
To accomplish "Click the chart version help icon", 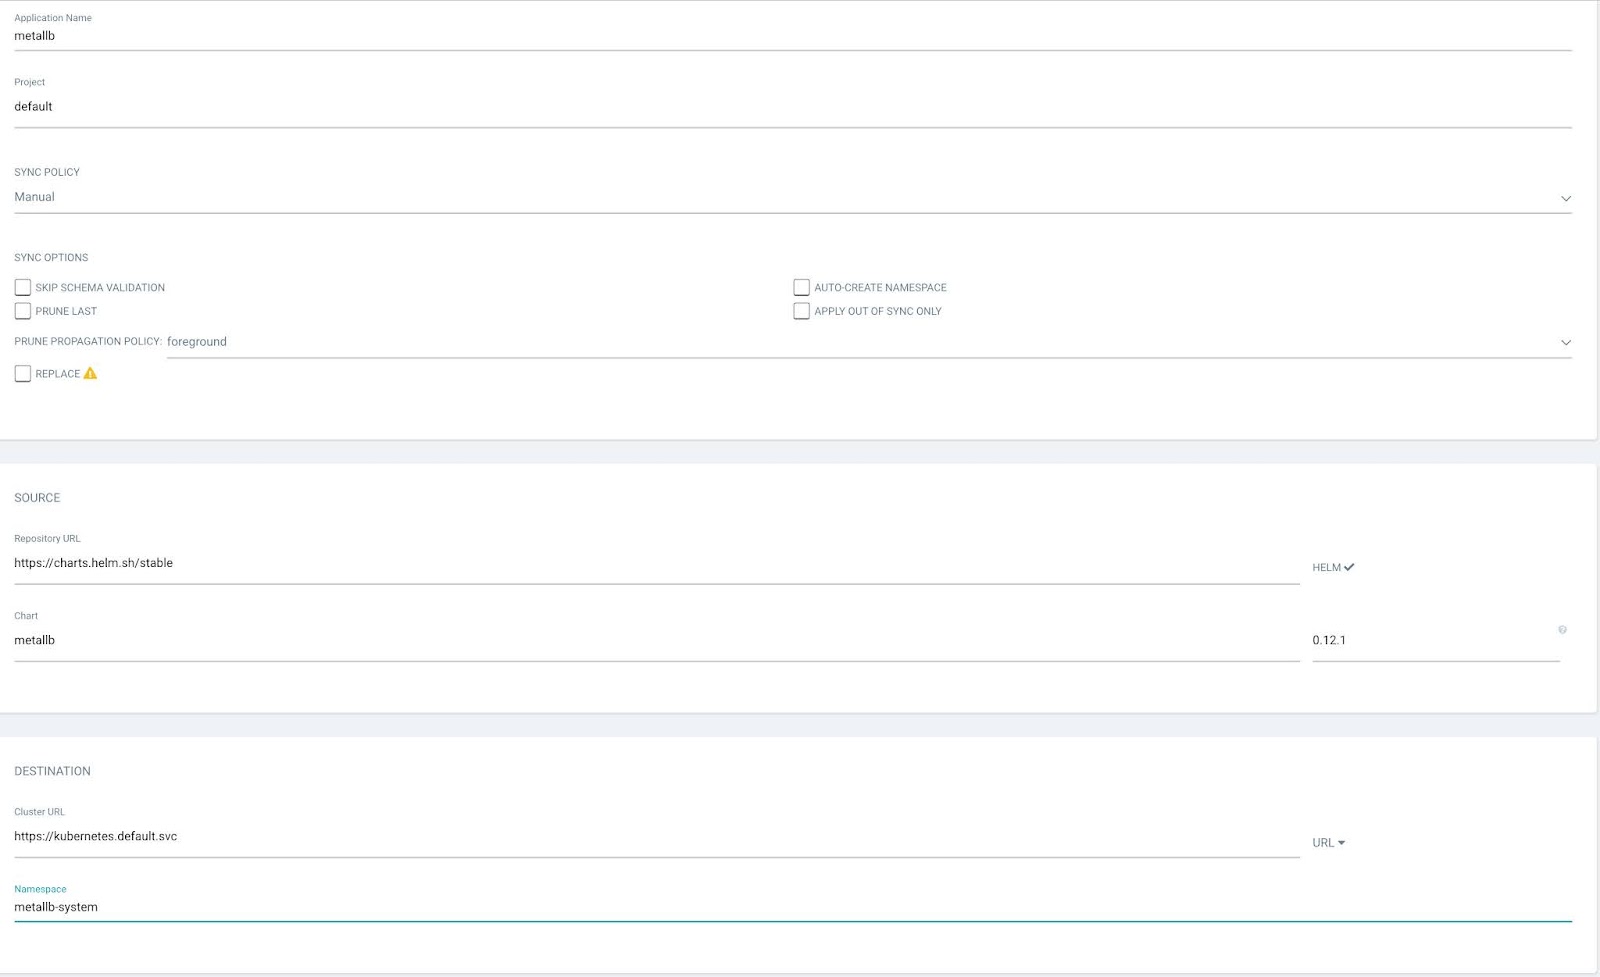I will click(x=1562, y=630).
